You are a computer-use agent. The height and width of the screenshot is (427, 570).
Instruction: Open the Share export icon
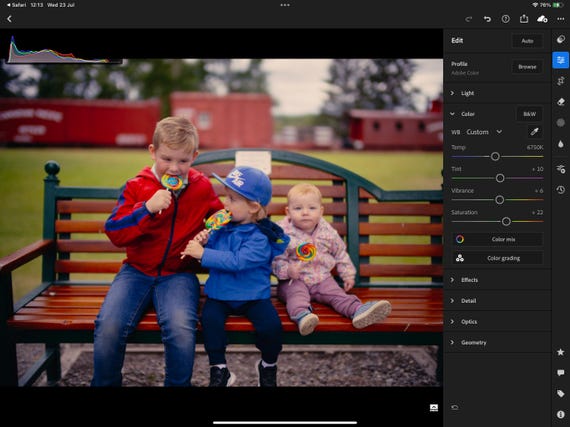click(524, 19)
